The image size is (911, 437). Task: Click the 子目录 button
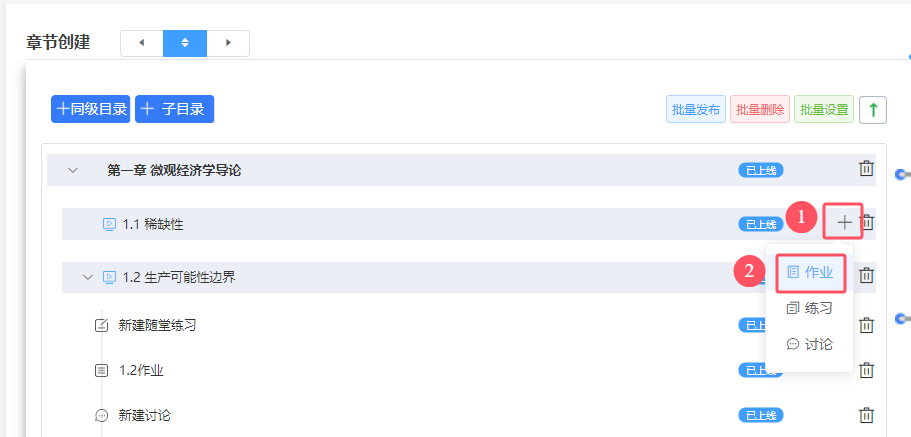(175, 109)
